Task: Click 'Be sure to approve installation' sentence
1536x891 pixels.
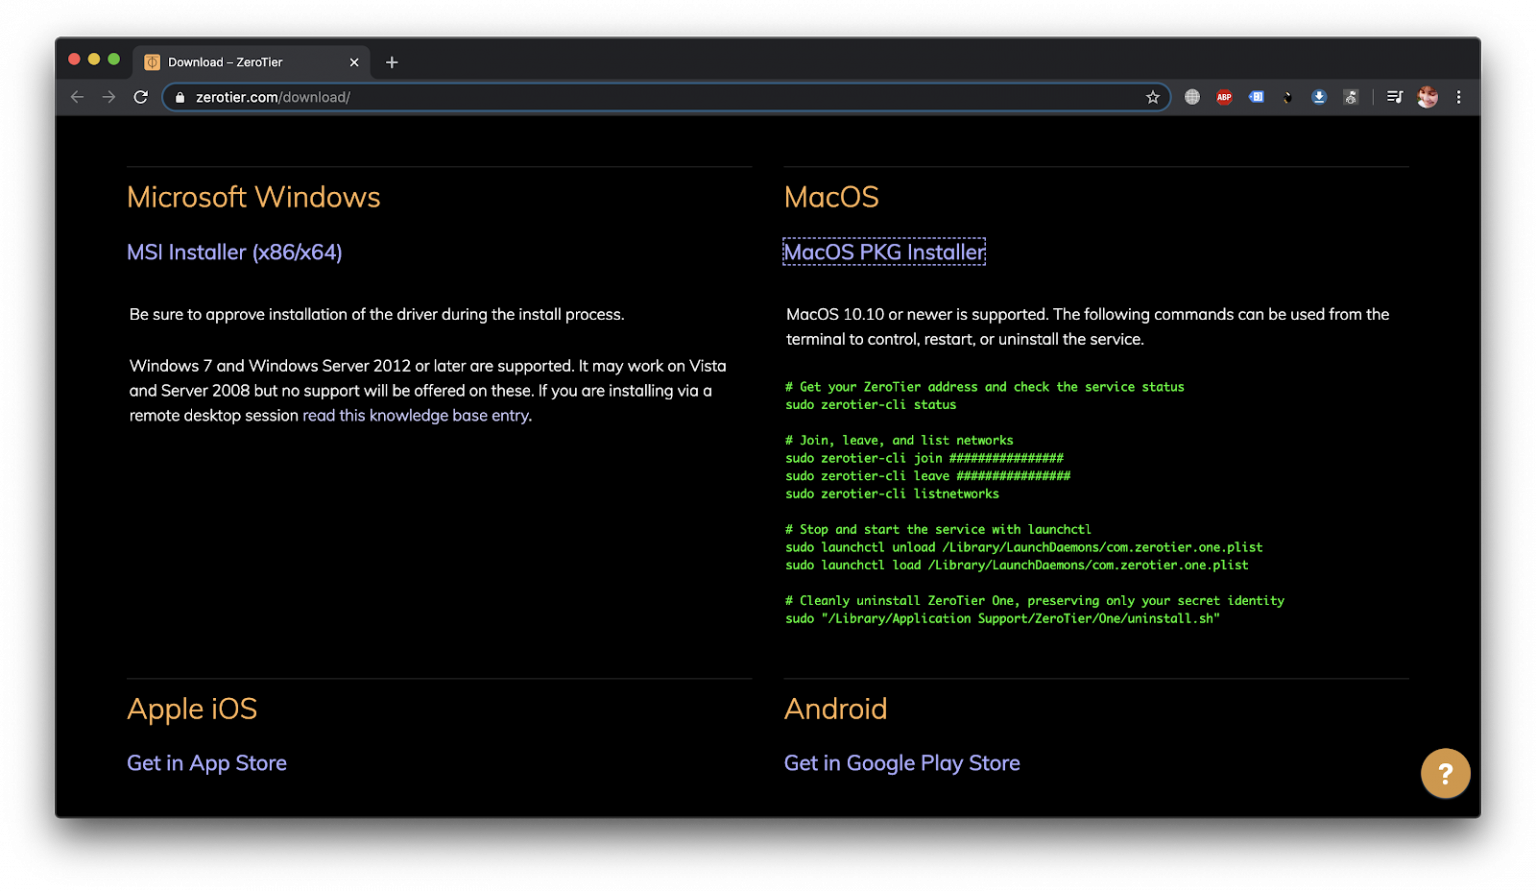Action: (x=377, y=314)
